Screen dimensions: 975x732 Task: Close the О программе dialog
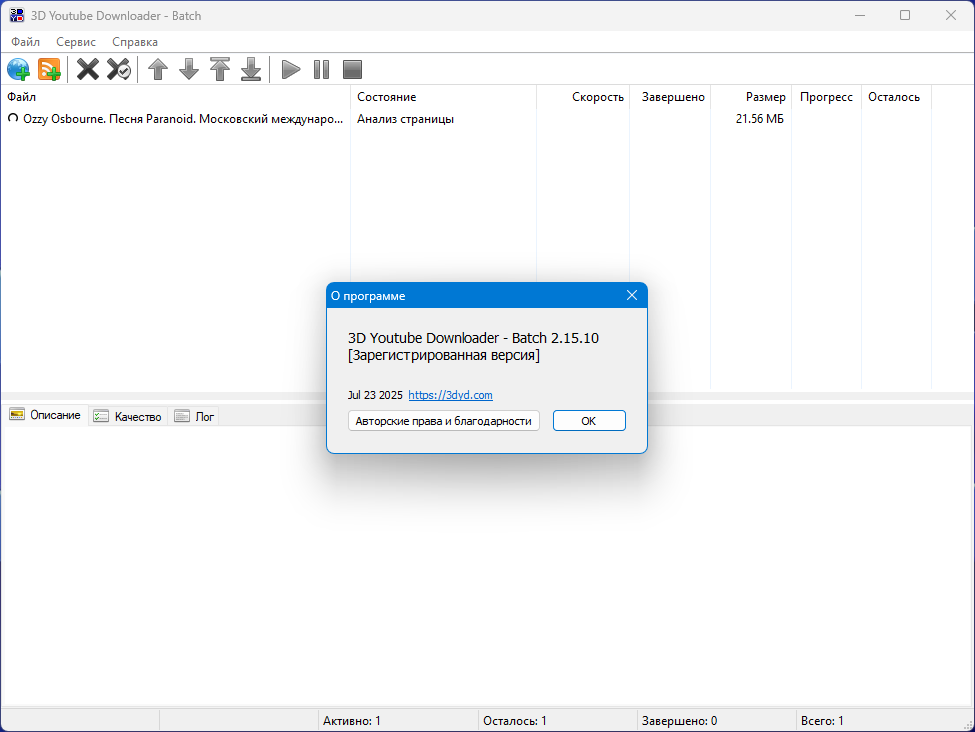click(x=632, y=295)
